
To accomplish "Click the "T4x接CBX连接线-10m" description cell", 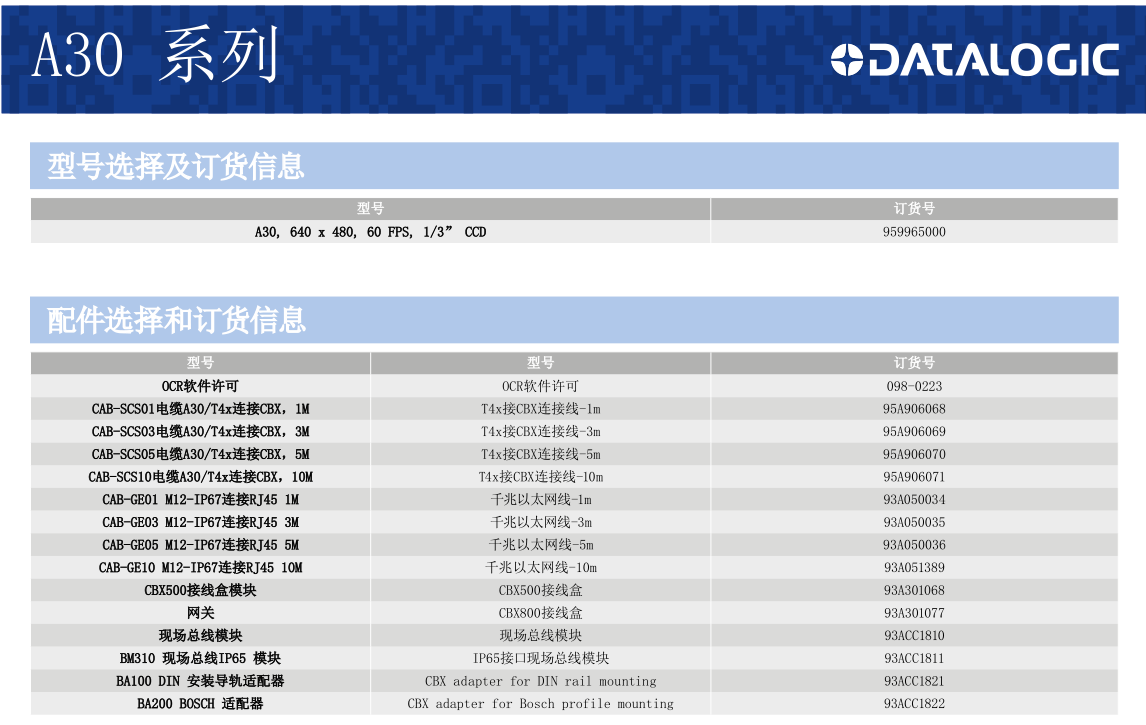I will pos(540,477).
